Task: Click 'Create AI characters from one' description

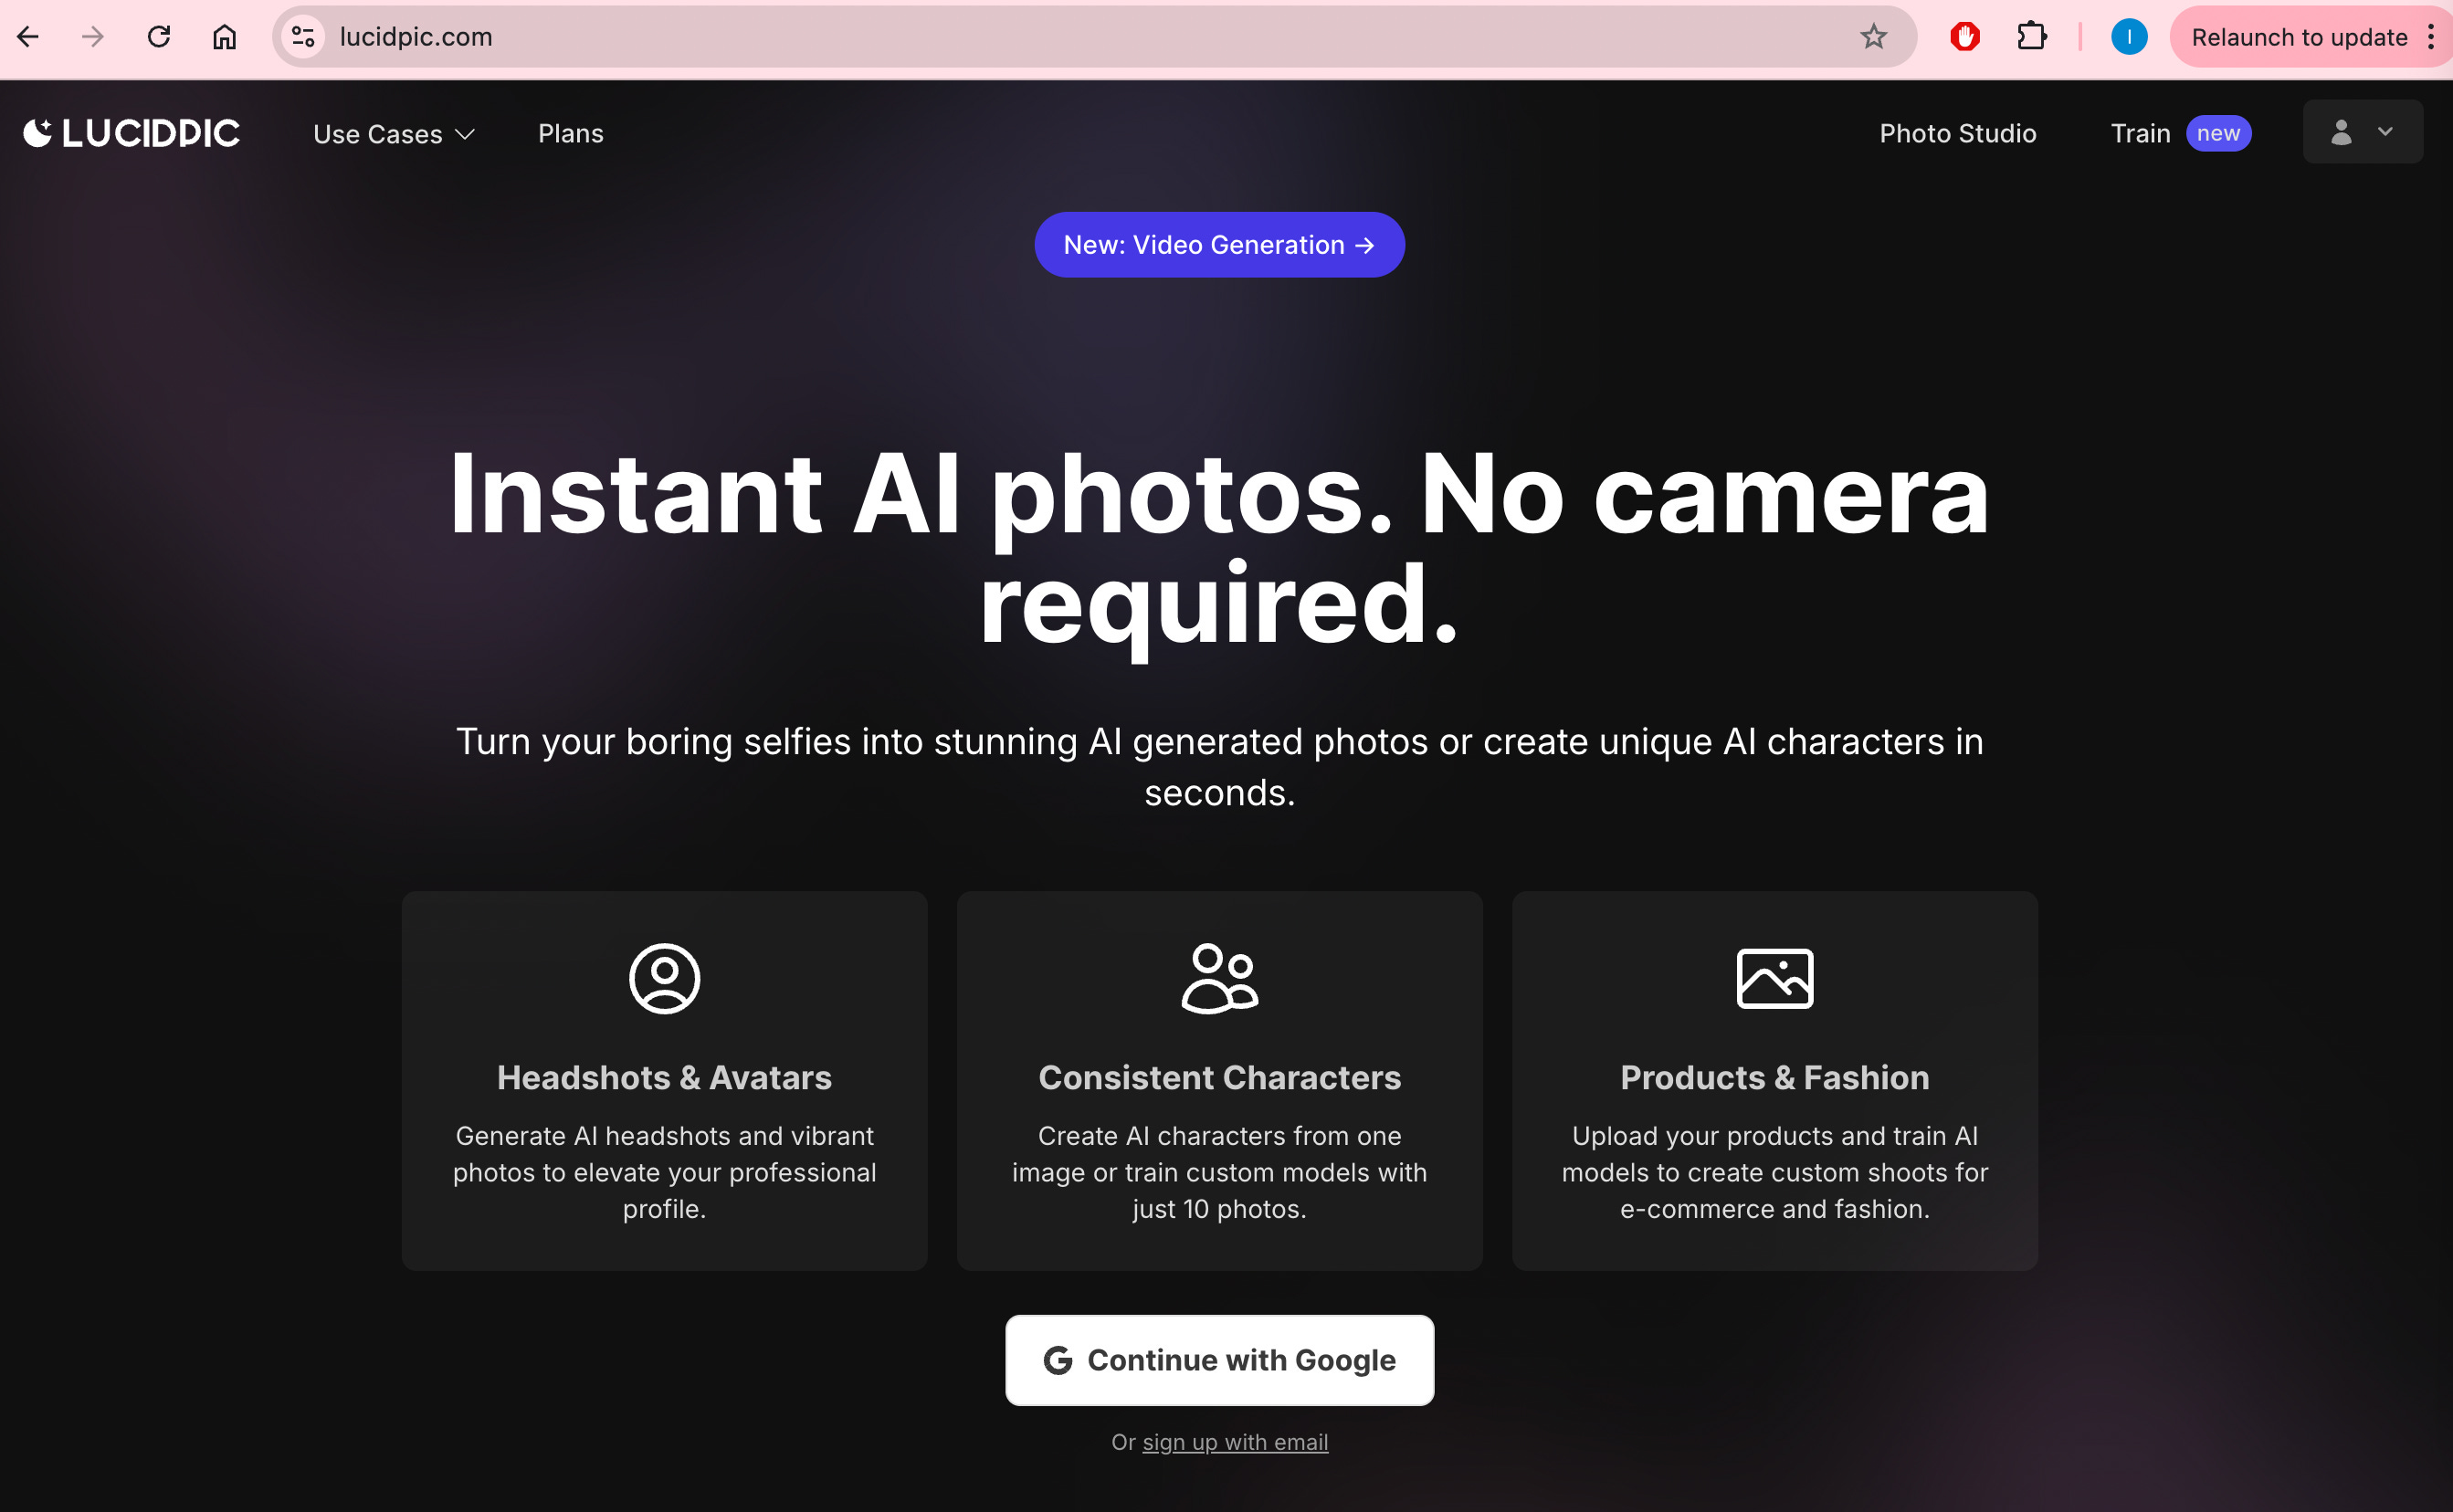Action: click(1219, 1172)
